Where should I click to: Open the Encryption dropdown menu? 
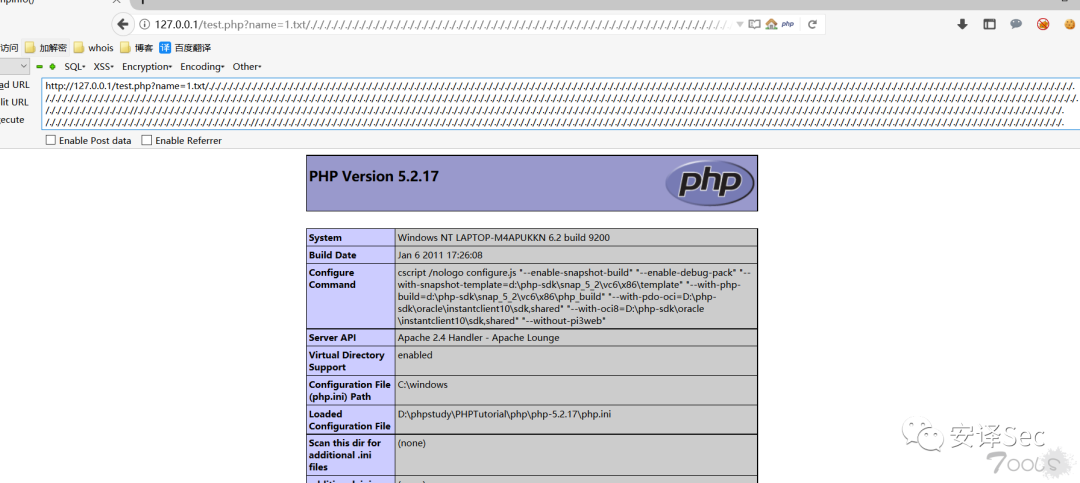pos(147,67)
